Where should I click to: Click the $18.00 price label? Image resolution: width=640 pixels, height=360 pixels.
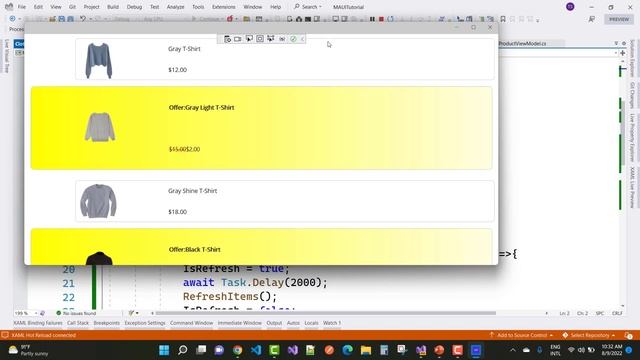178,212
